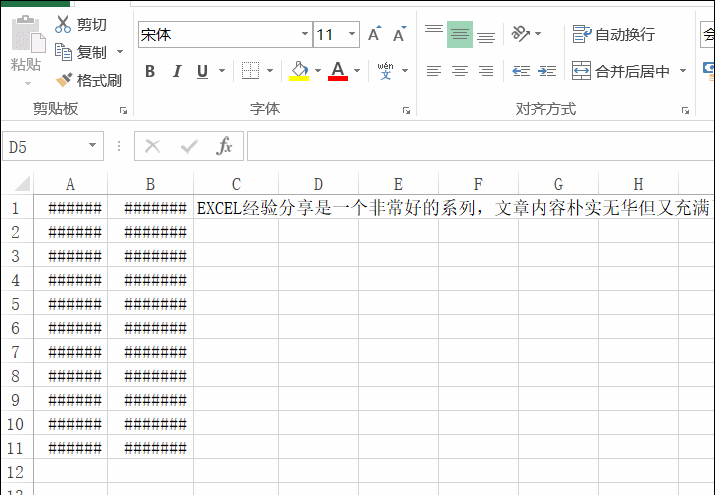Screen dimensions: 715x495
Task: Click into the formula bar
Action: click(481, 146)
